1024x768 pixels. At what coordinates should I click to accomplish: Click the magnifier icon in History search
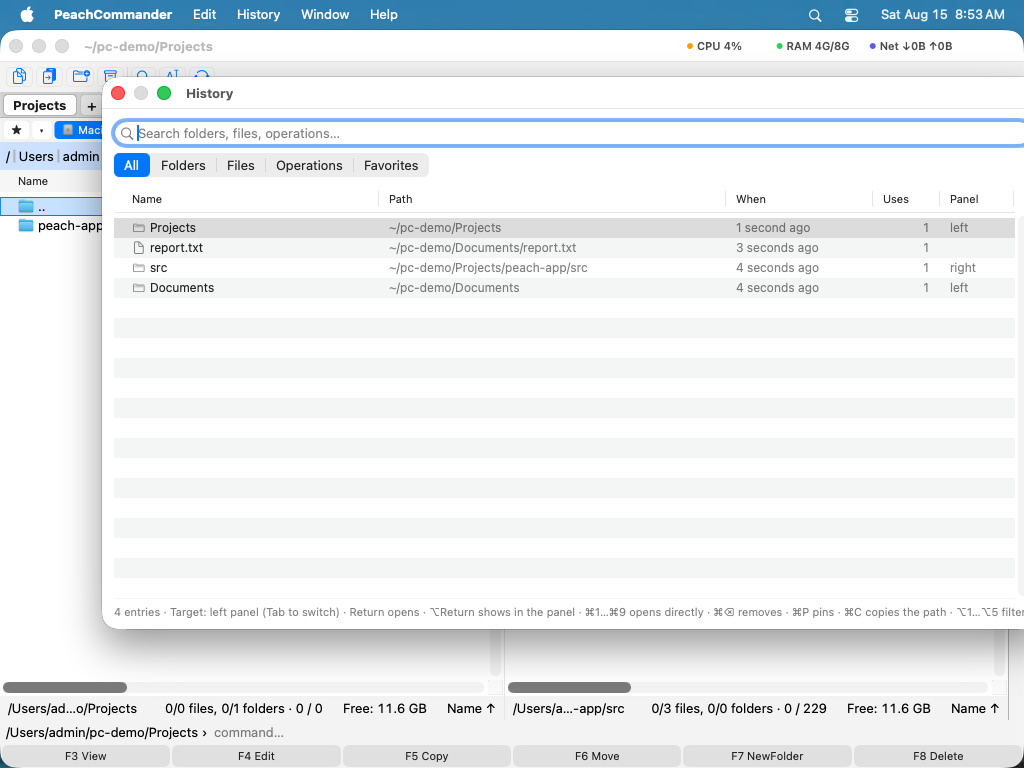tap(127, 134)
